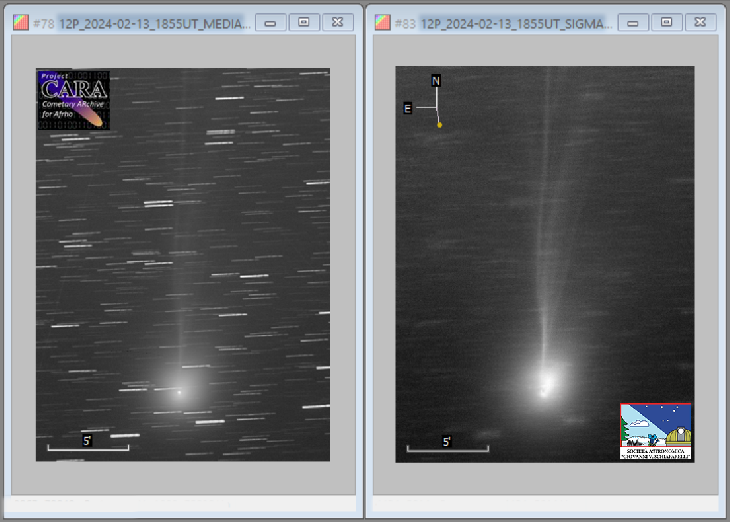Click the window icon of image #78

pos(20,23)
